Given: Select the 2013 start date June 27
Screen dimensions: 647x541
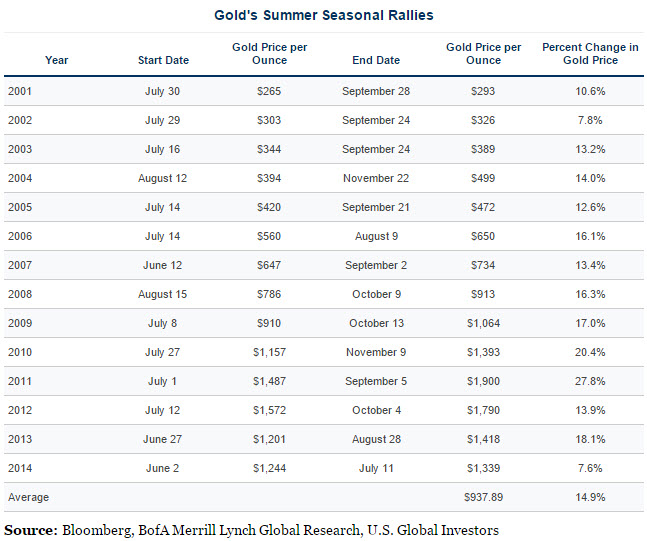Looking at the screenshot, I should 163,439.
